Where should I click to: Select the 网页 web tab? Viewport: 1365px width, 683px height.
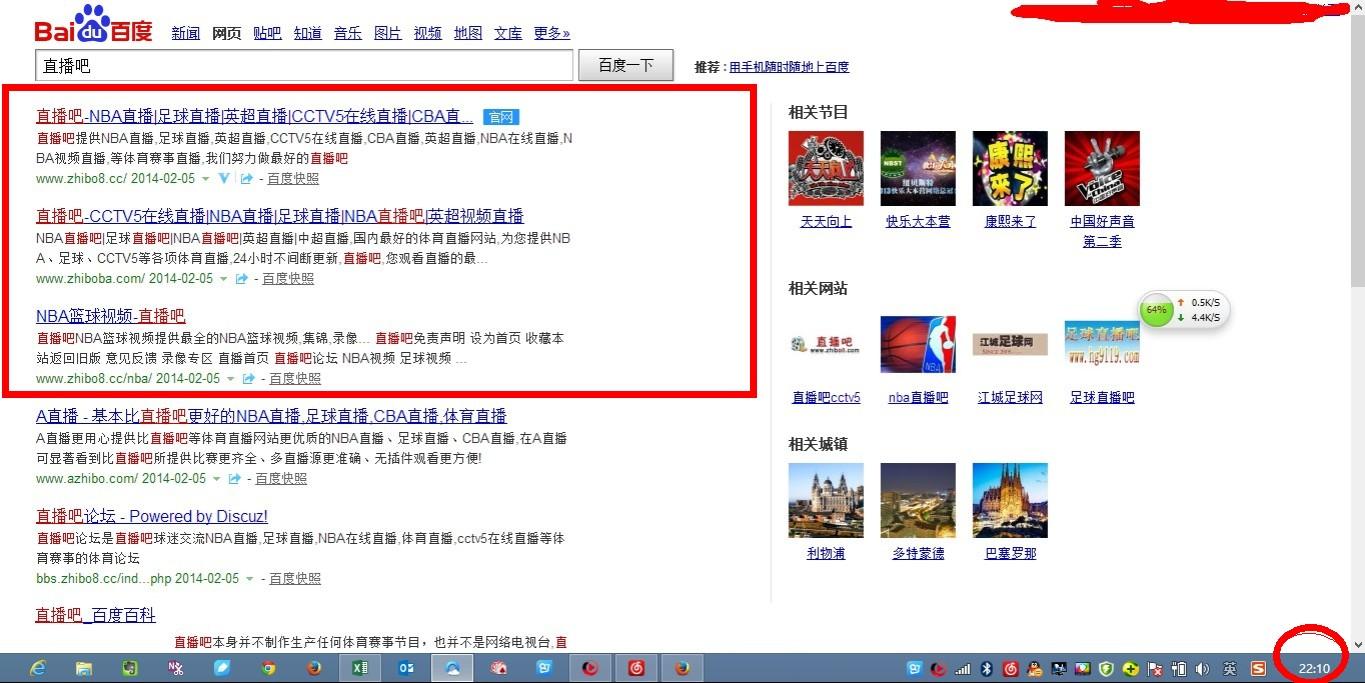pyautogui.click(x=227, y=33)
